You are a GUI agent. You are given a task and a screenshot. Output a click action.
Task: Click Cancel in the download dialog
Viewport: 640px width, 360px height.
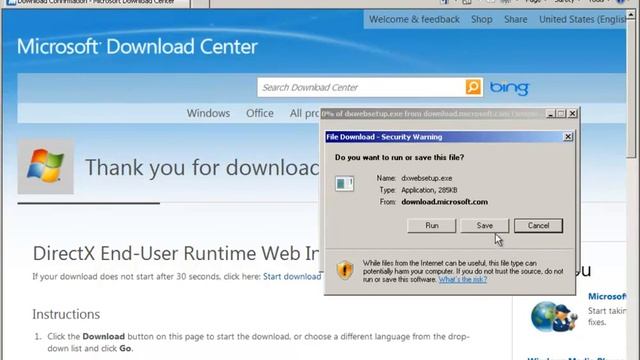(x=538, y=225)
